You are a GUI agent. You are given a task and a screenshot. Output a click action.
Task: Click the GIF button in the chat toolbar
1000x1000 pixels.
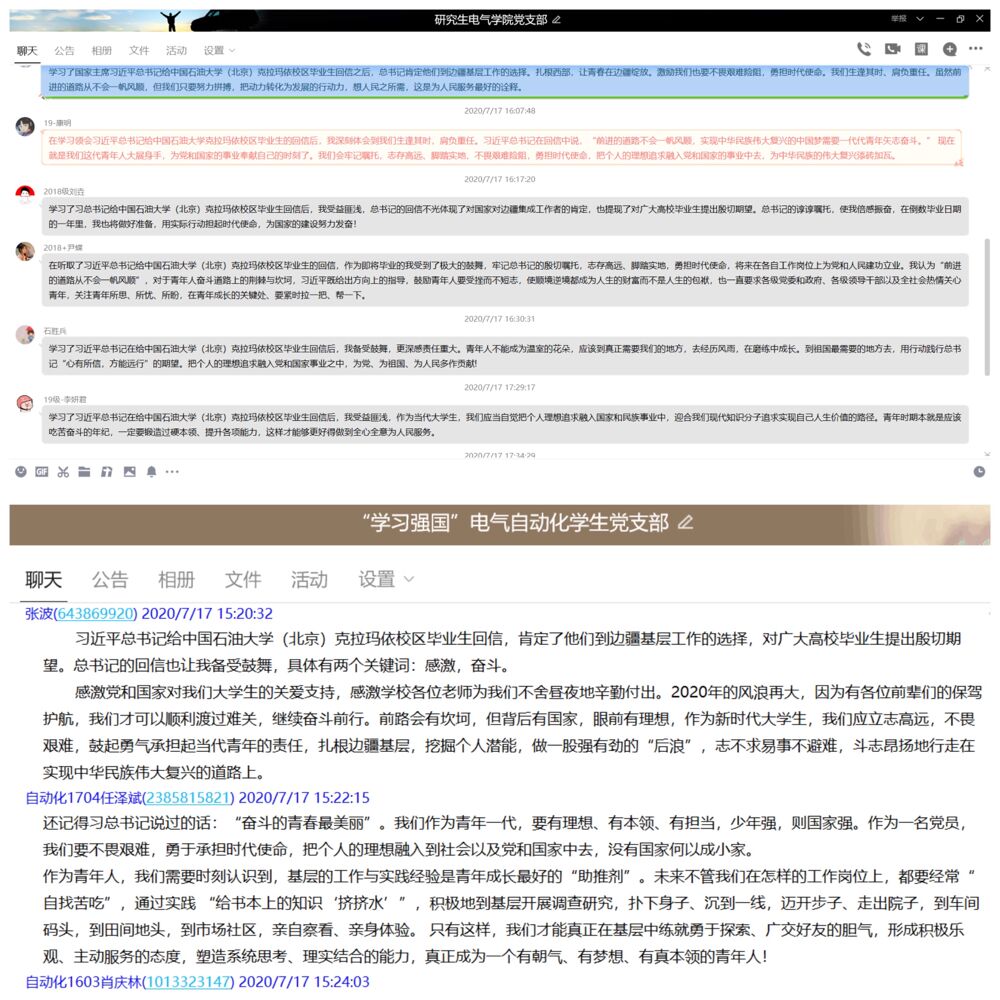point(42,471)
